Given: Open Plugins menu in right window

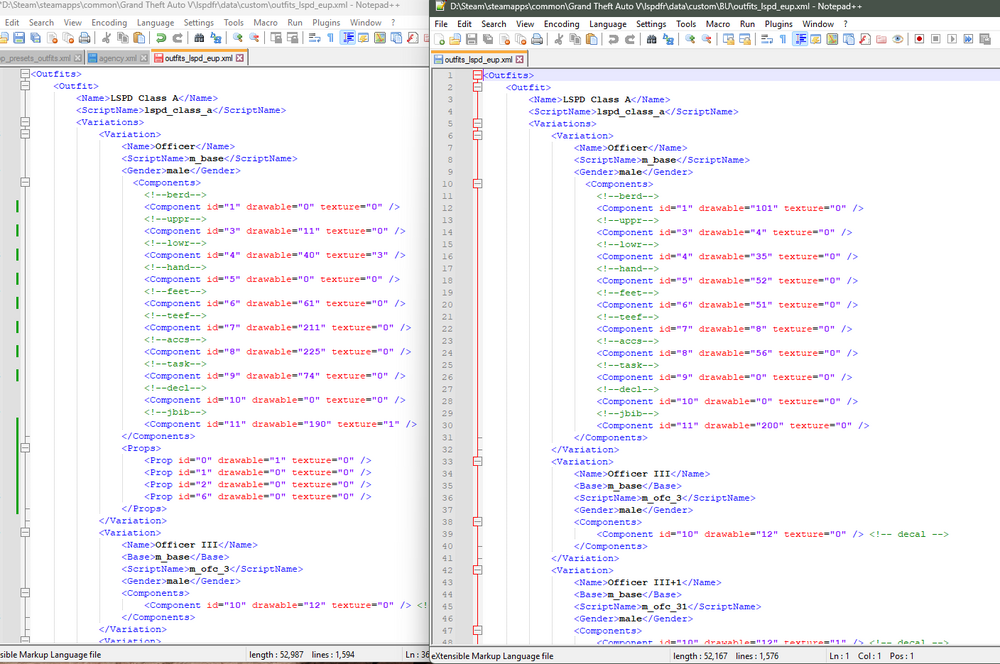Looking at the screenshot, I should [778, 24].
